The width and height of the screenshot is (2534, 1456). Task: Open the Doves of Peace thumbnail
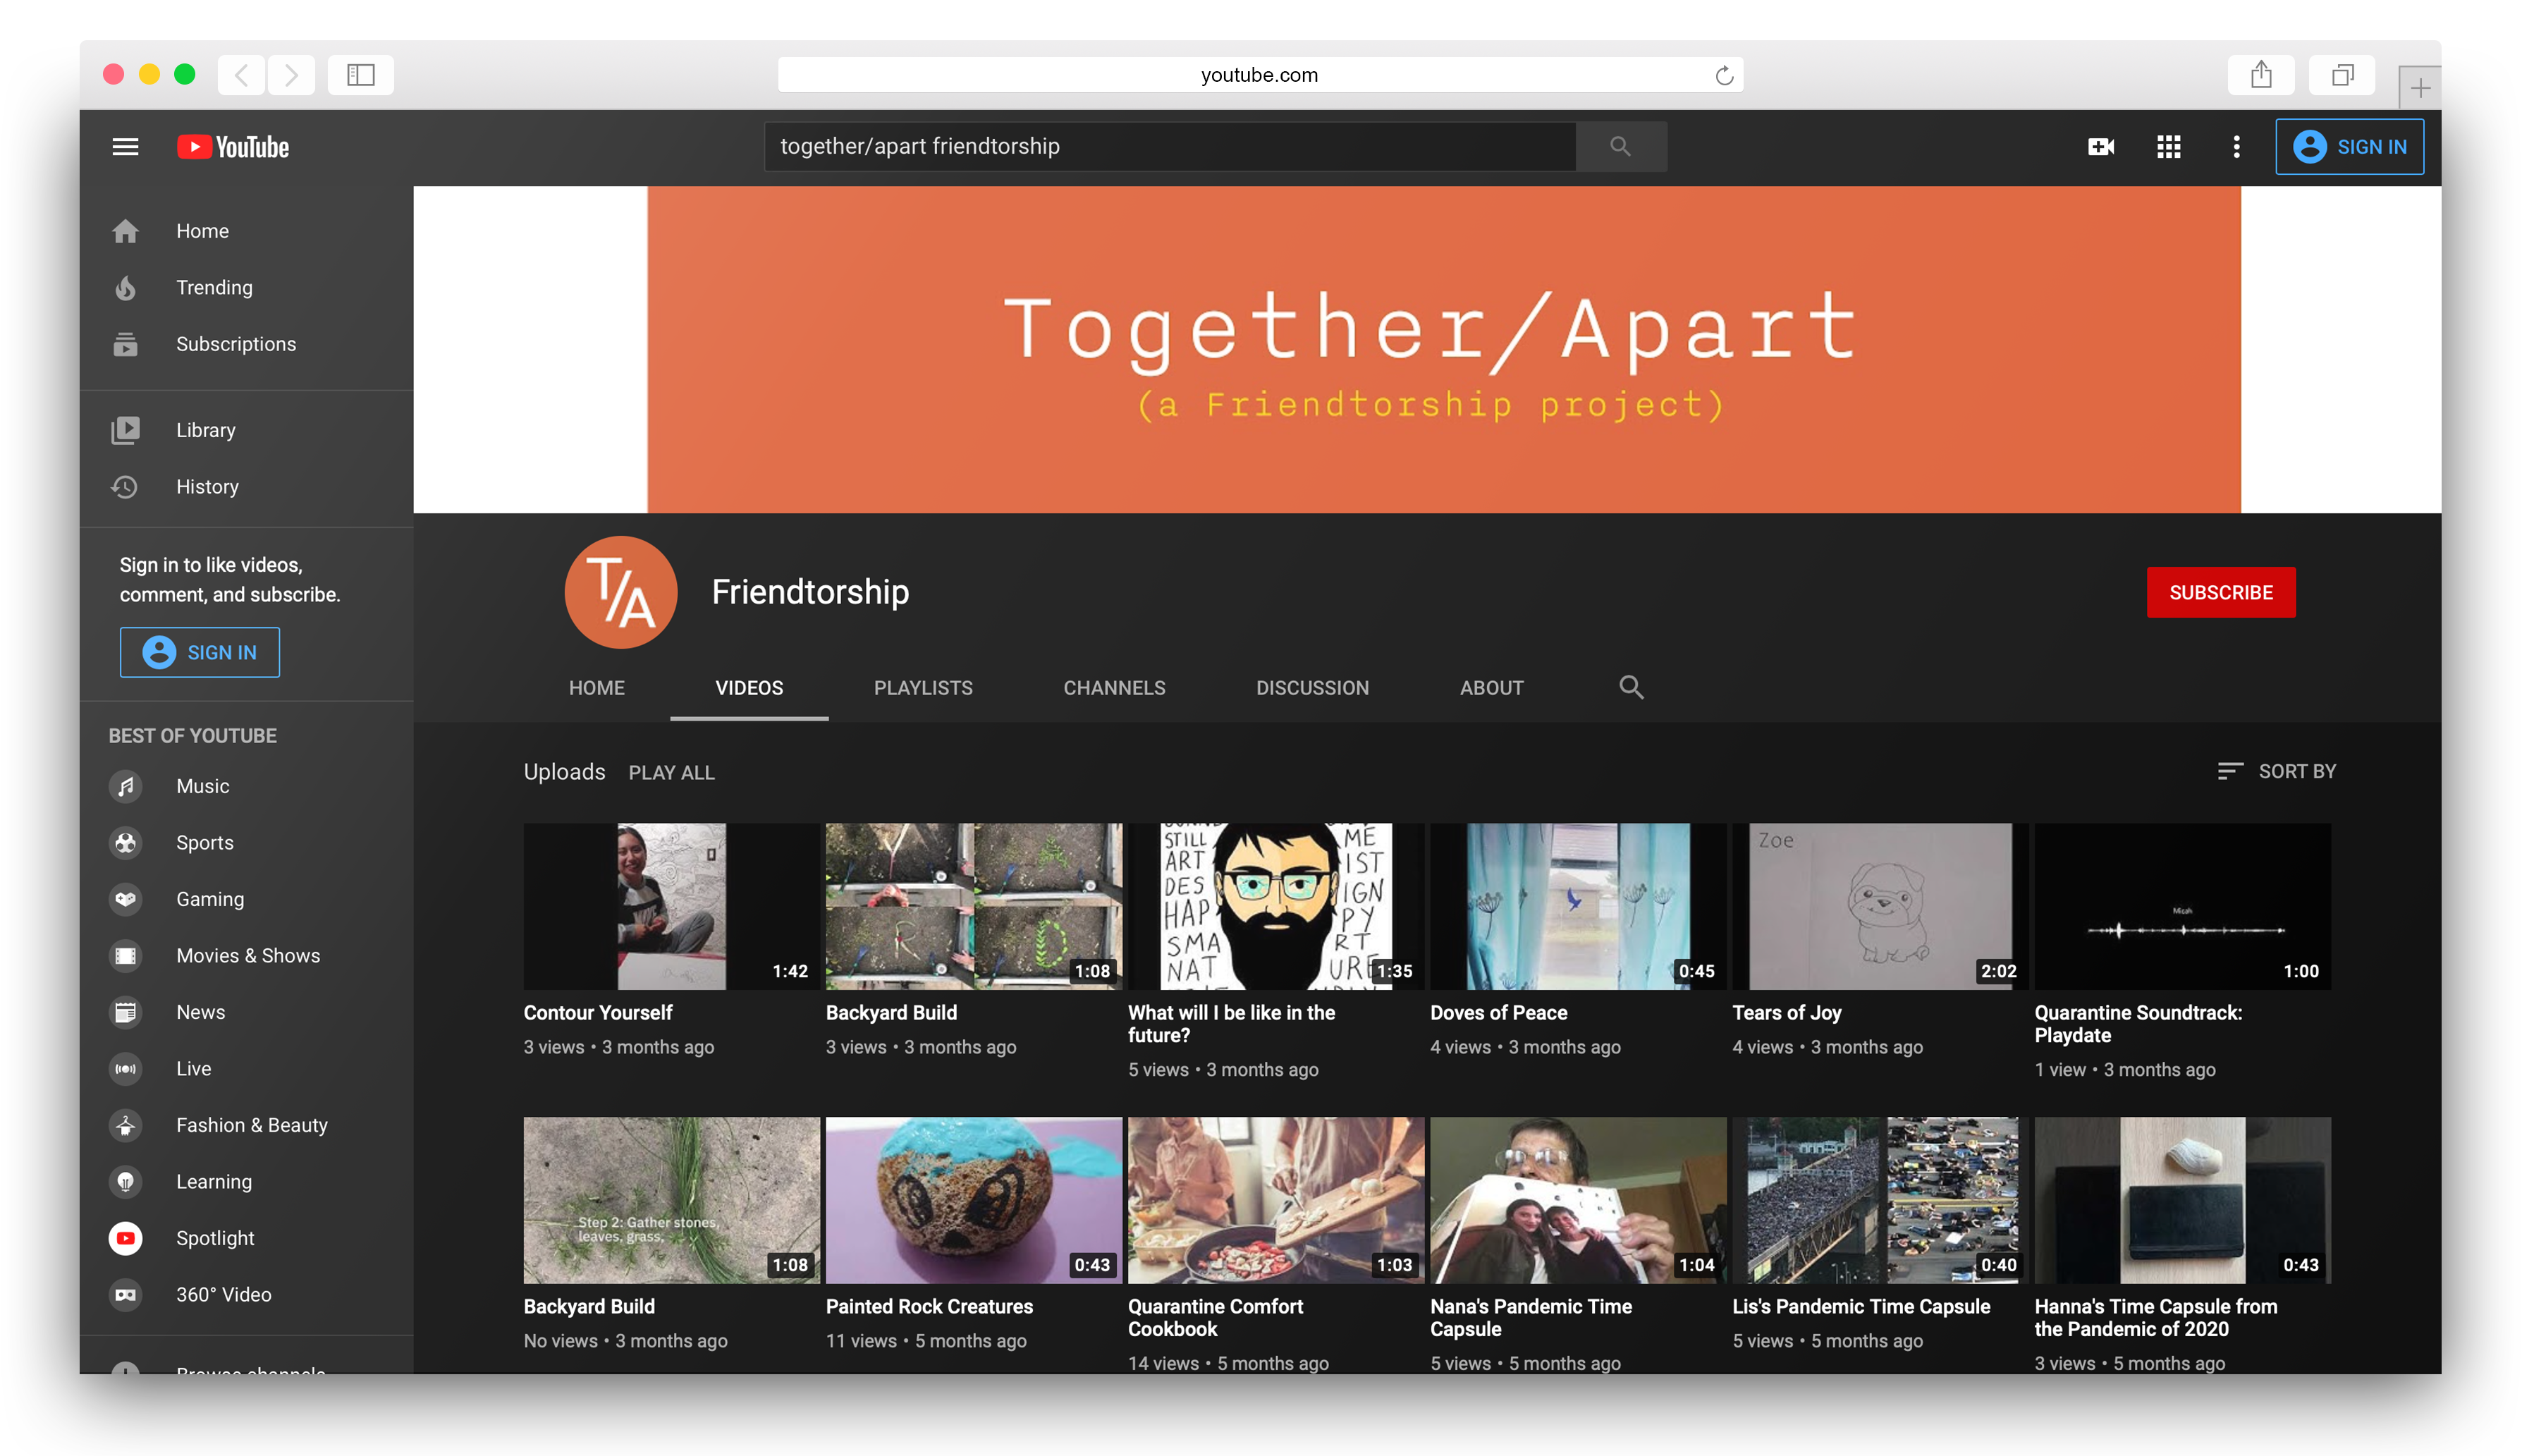[1577, 906]
